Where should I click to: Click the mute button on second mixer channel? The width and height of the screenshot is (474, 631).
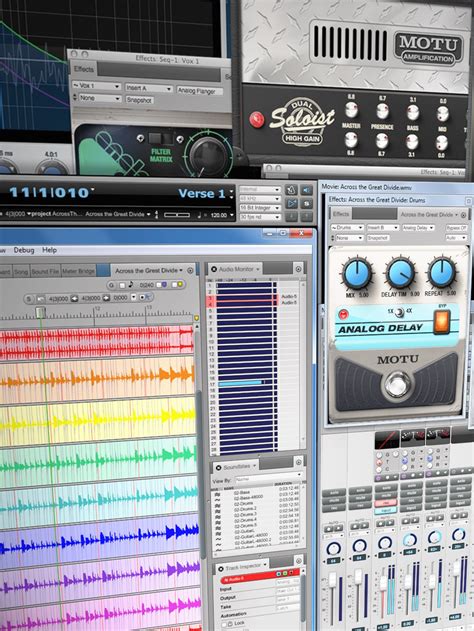tap(359, 499)
